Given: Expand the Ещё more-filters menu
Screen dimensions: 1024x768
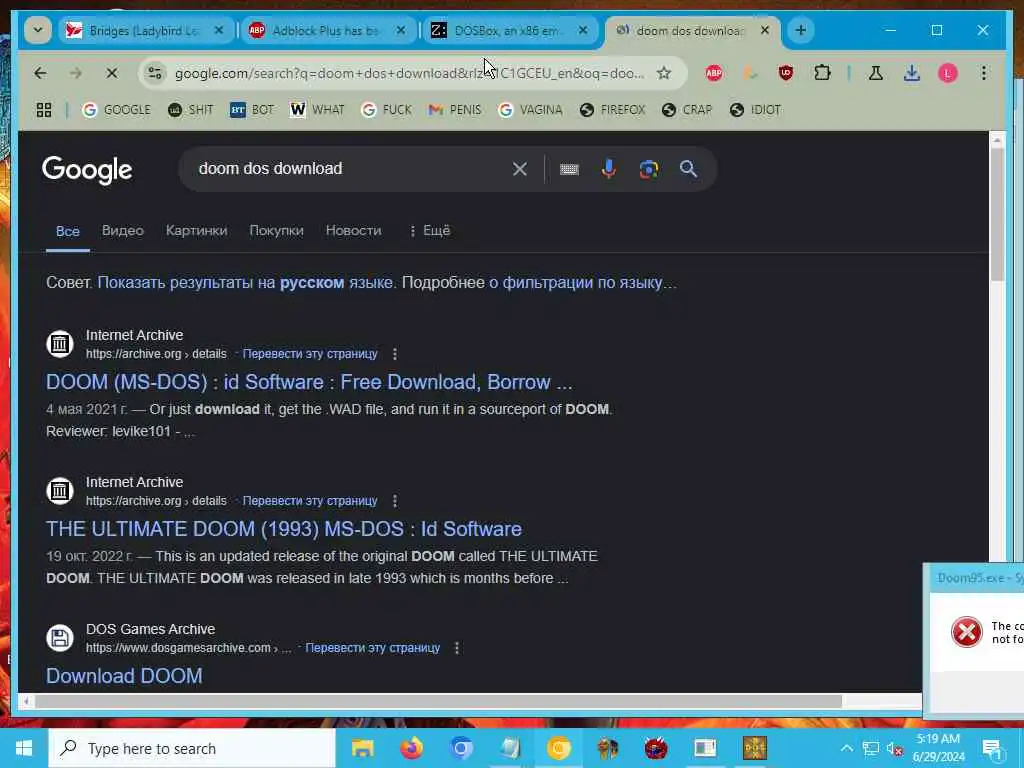Looking at the screenshot, I should click(x=430, y=231).
